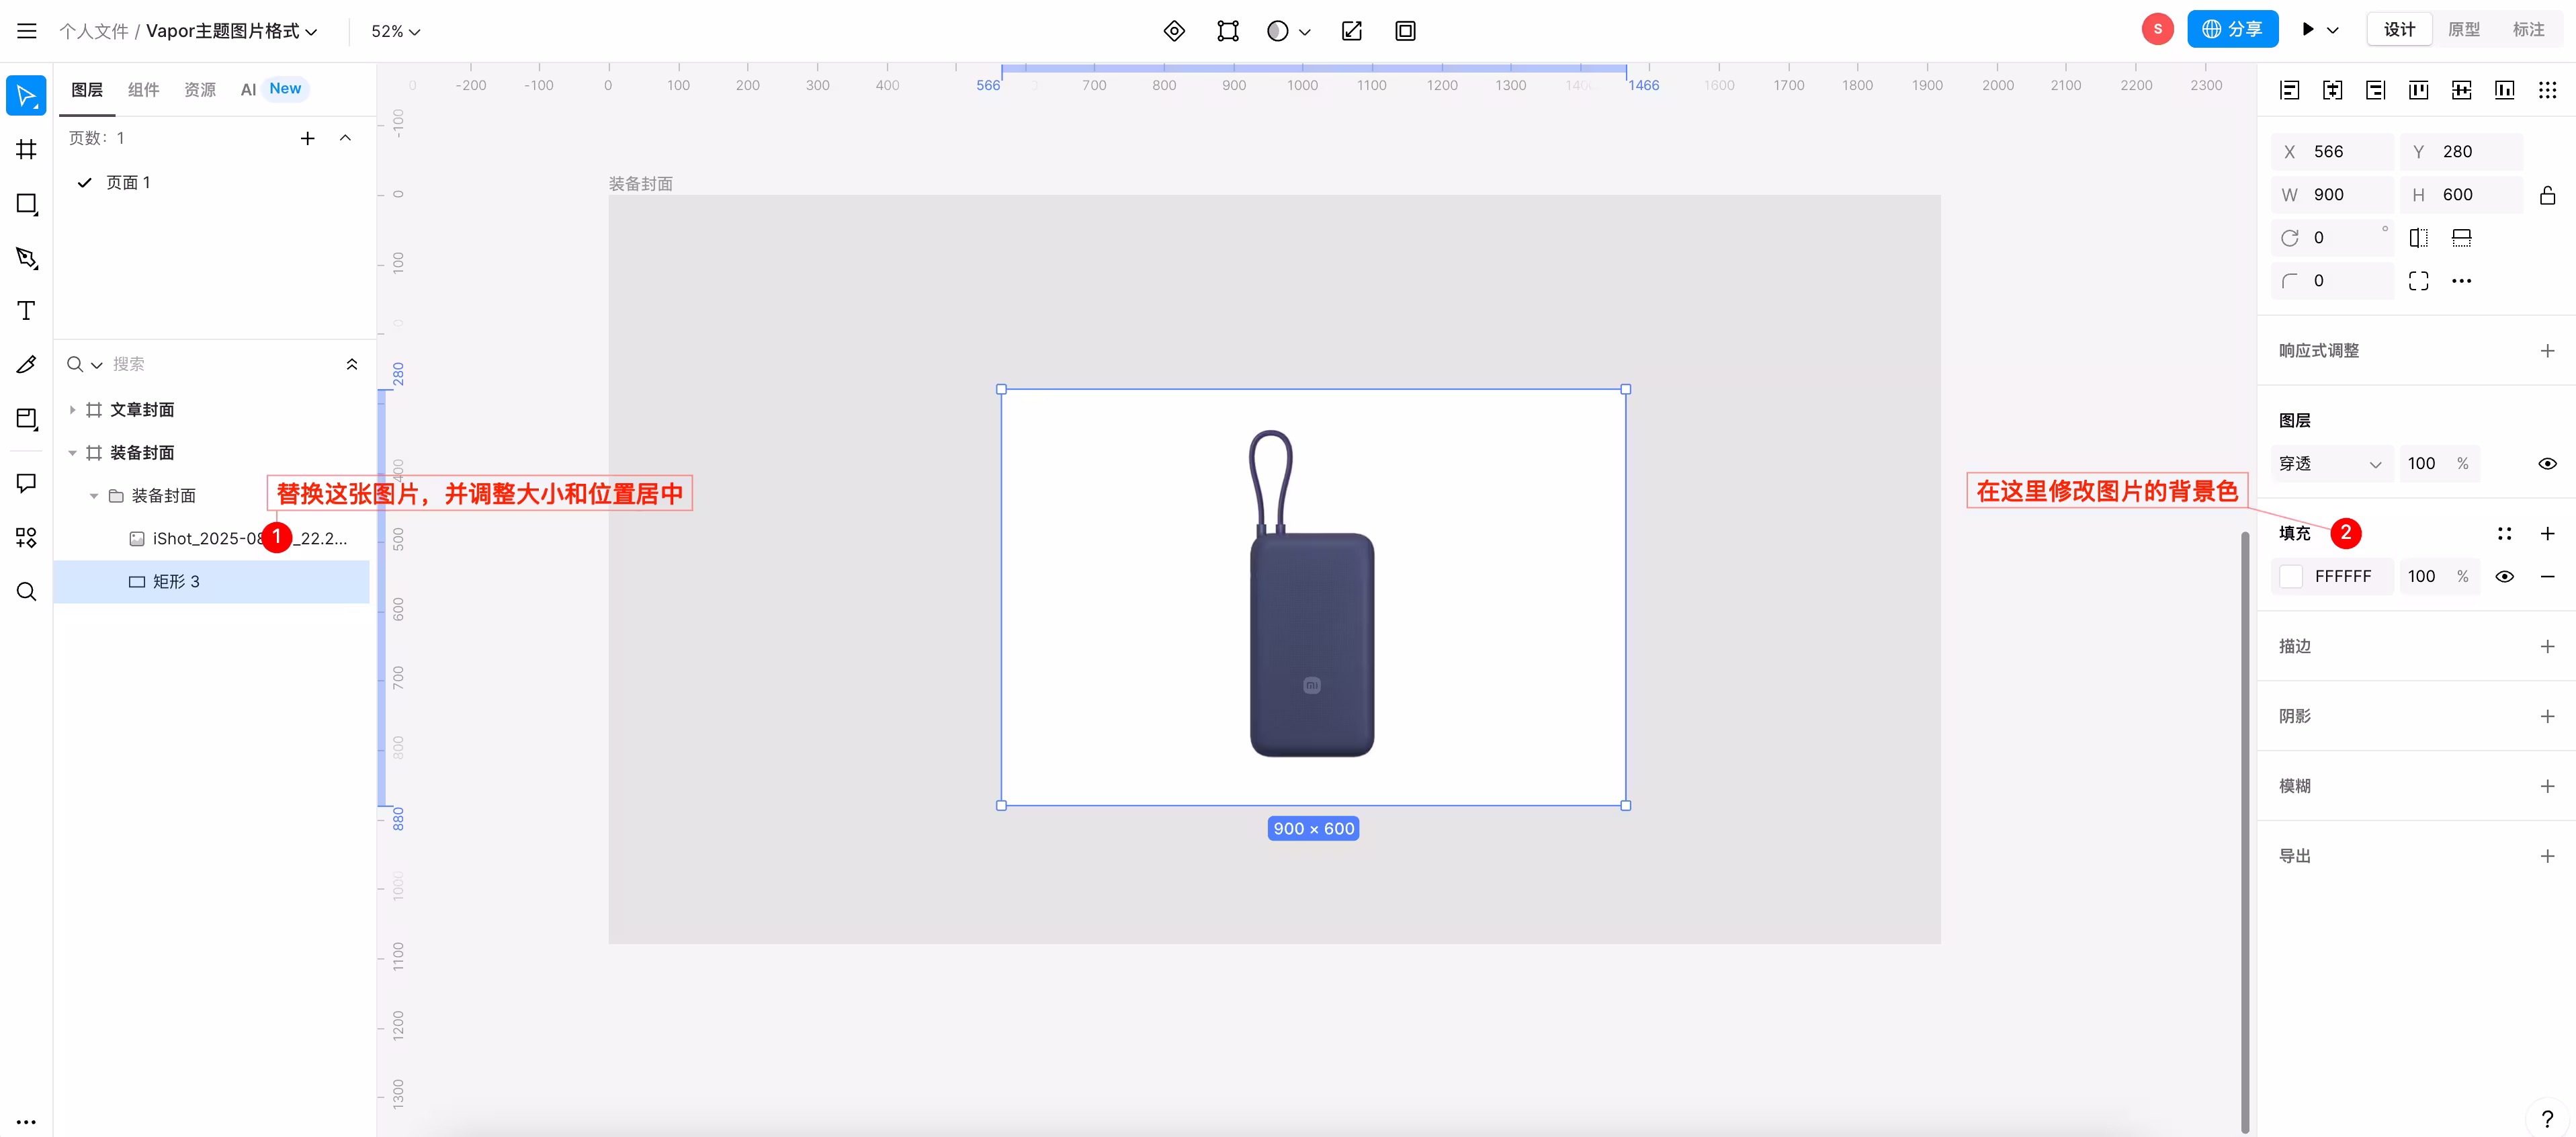Hide the FFFFFF fill with eye icon
Screen dimensions: 2576x1137
(2504, 577)
